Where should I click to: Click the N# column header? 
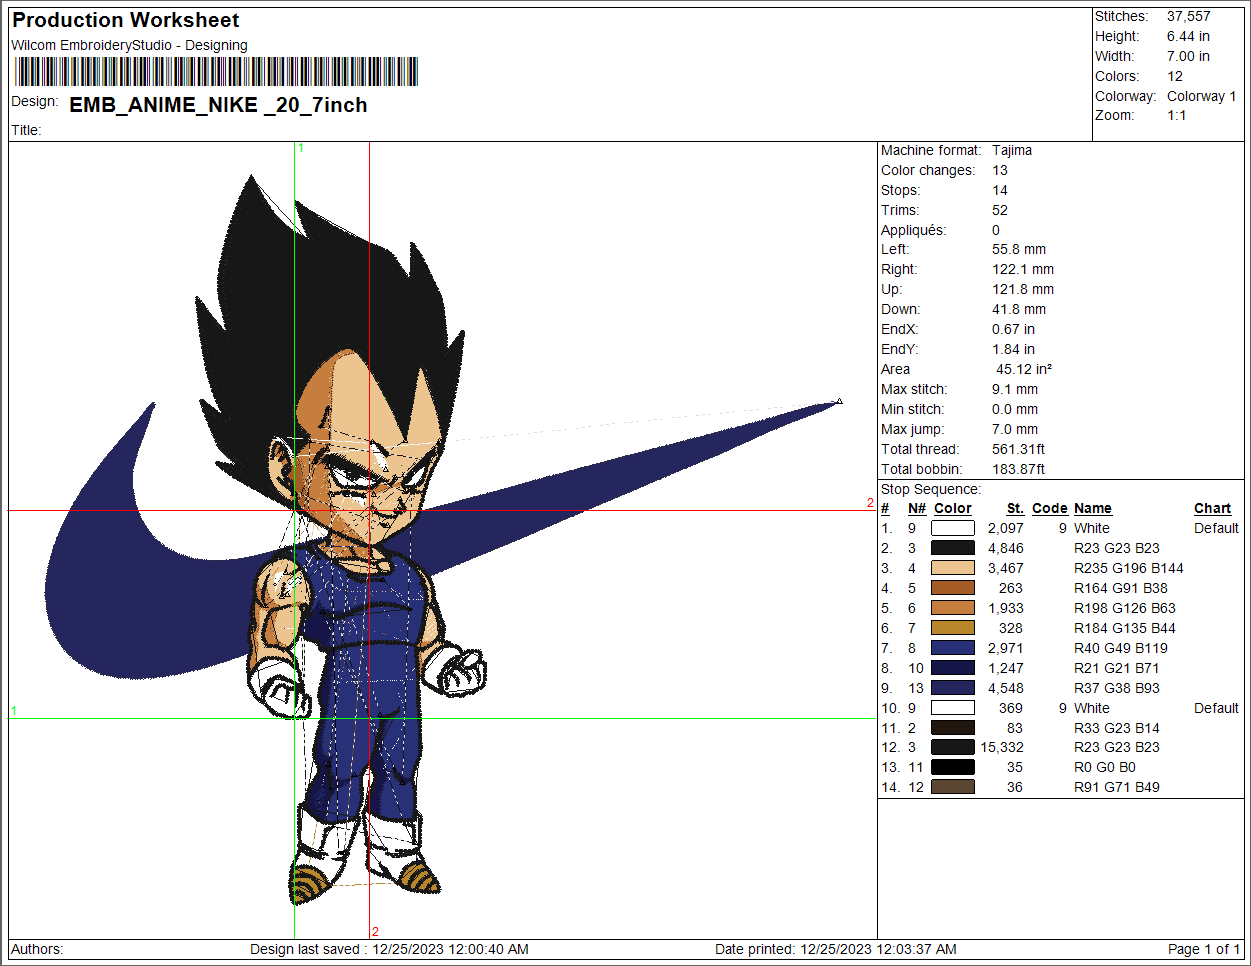point(917,508)
